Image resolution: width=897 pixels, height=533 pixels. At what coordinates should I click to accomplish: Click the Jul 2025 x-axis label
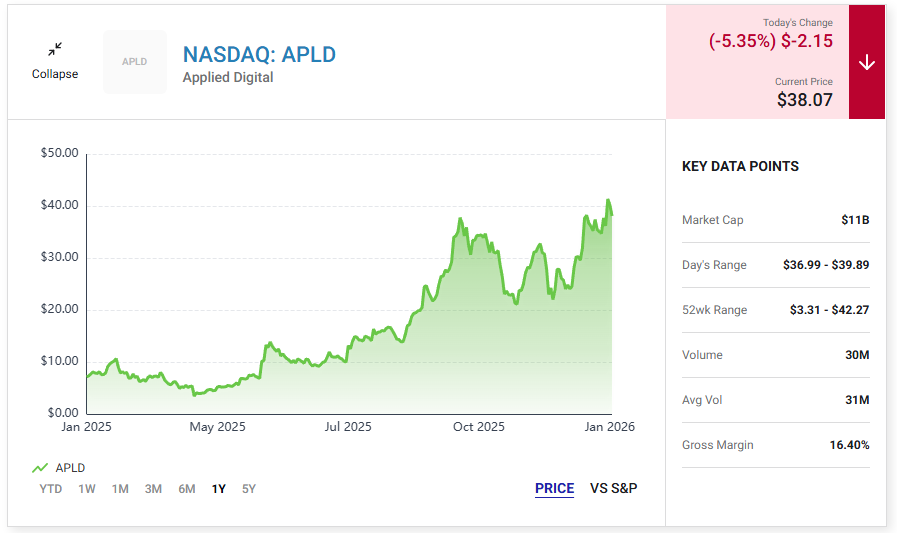[x=348, y=427]
